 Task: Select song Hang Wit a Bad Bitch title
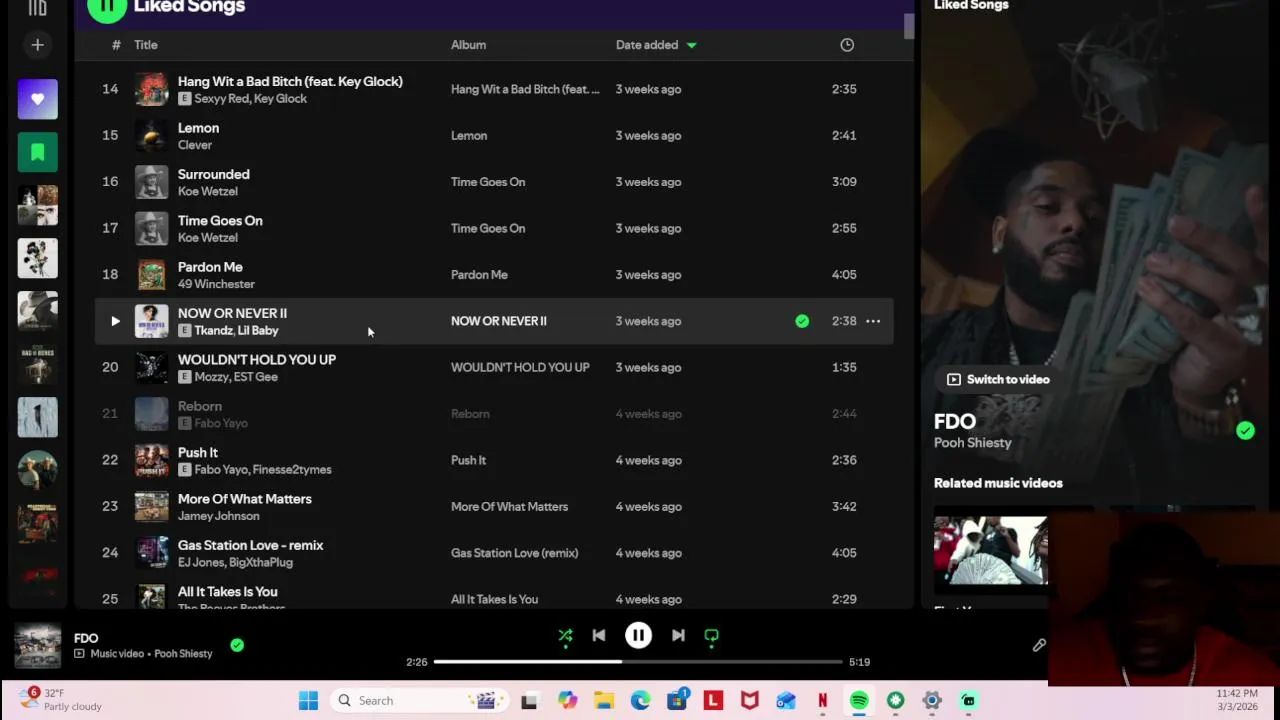point(290,81)
